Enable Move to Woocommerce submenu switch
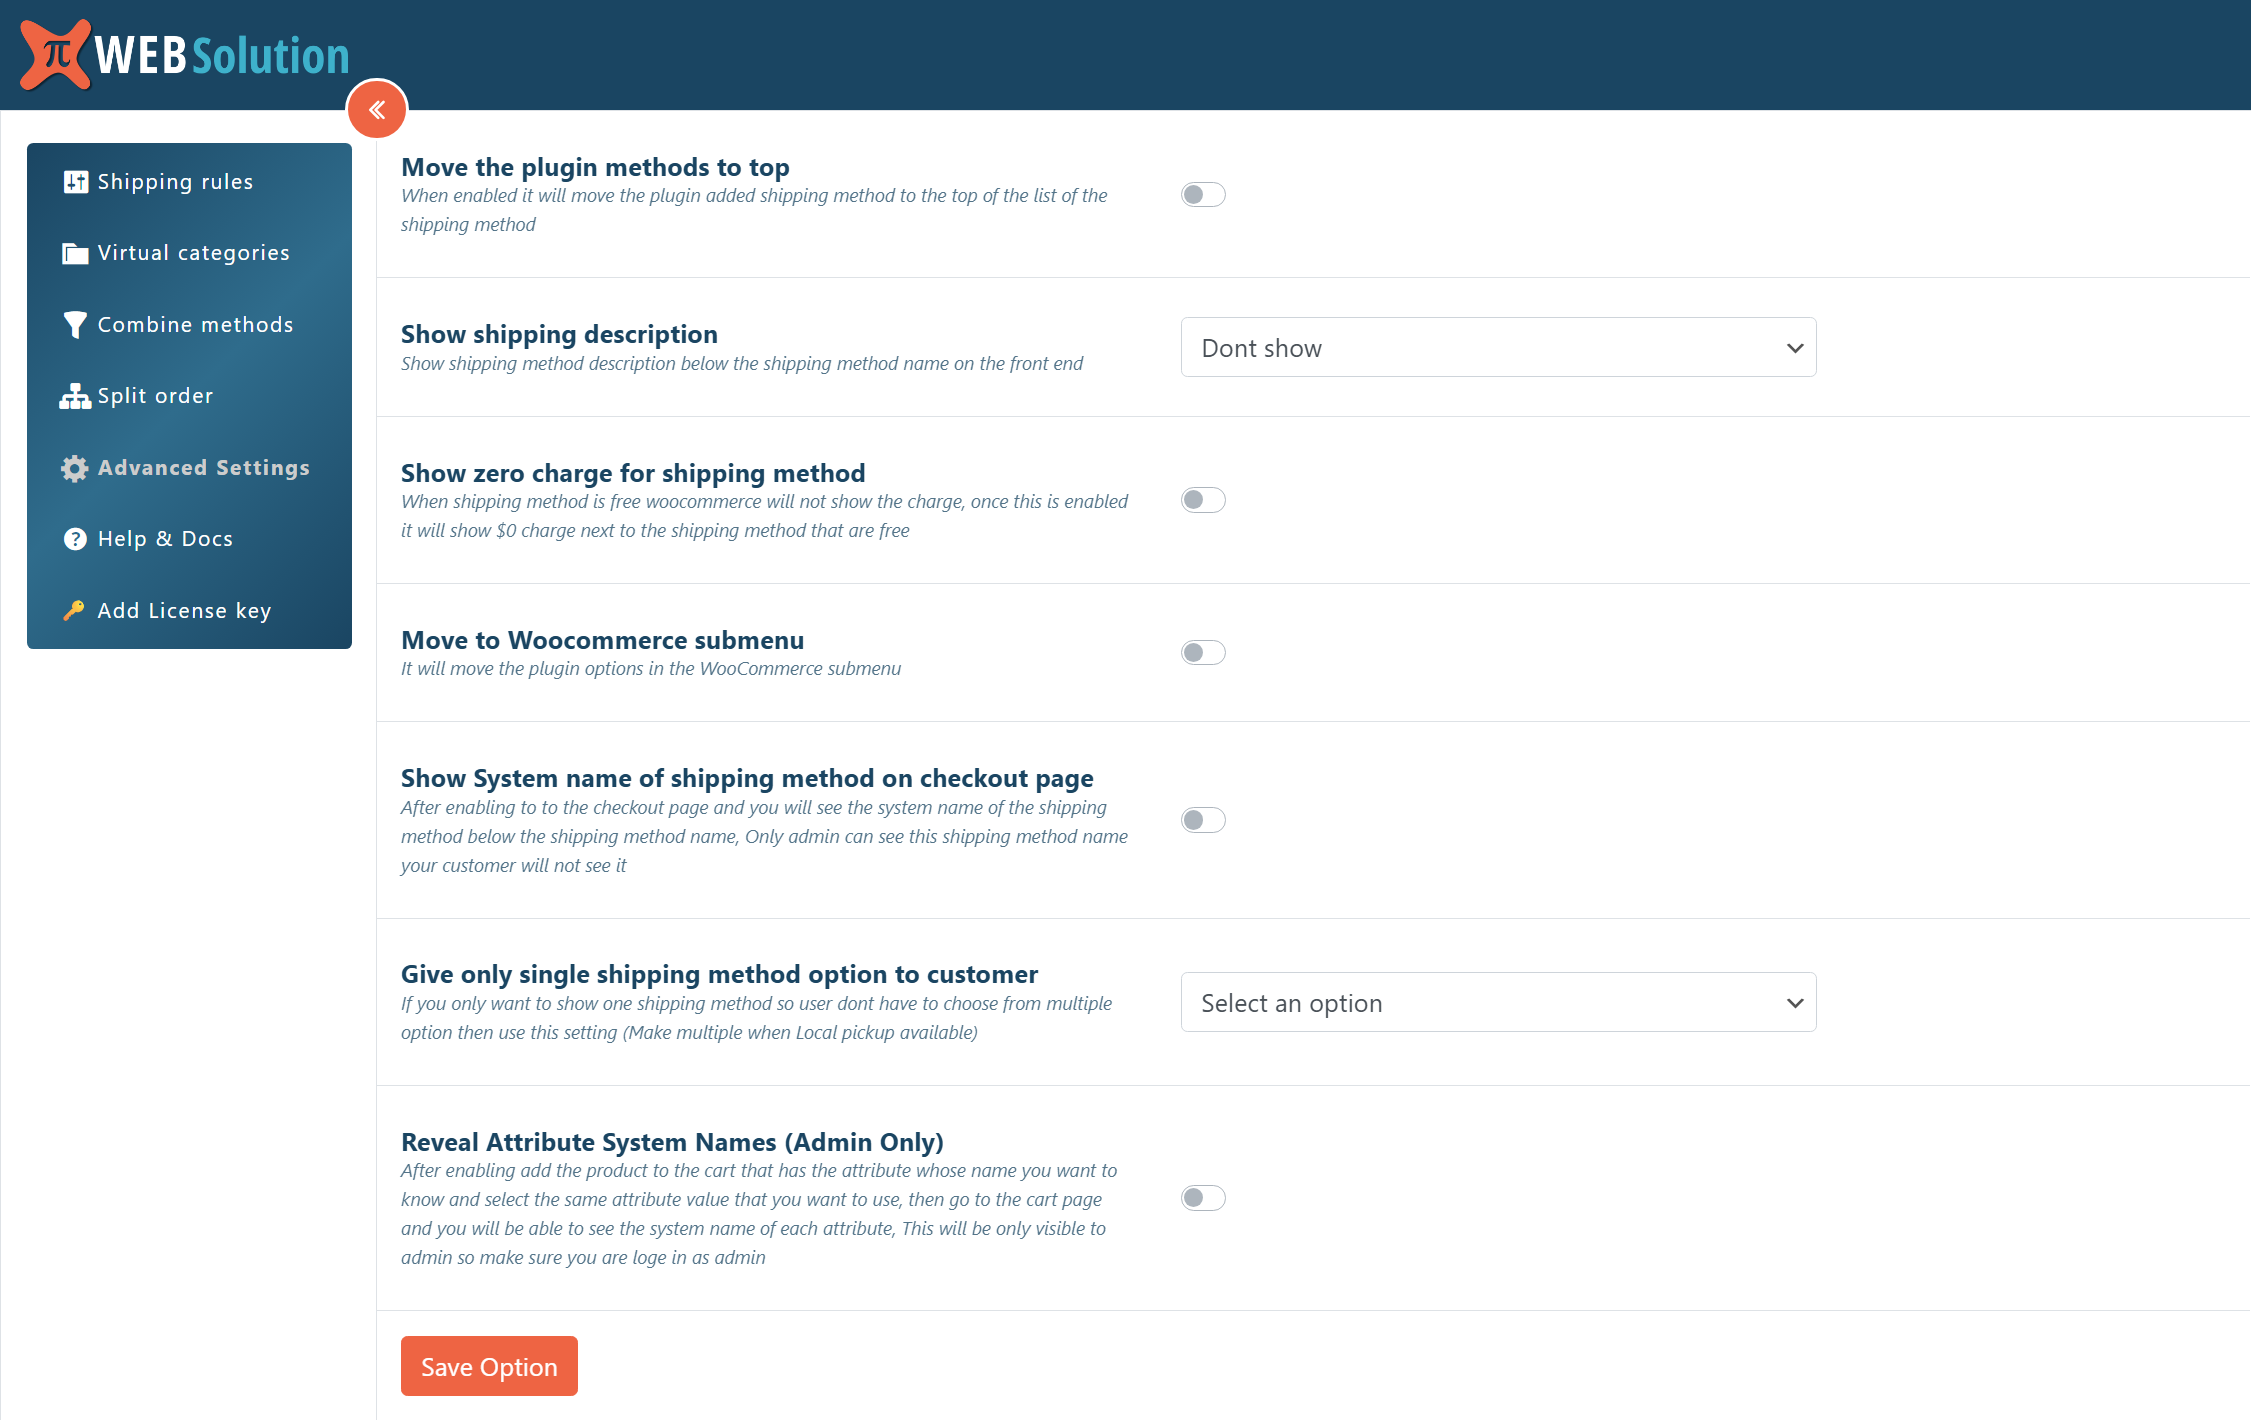 (1202, 653)
